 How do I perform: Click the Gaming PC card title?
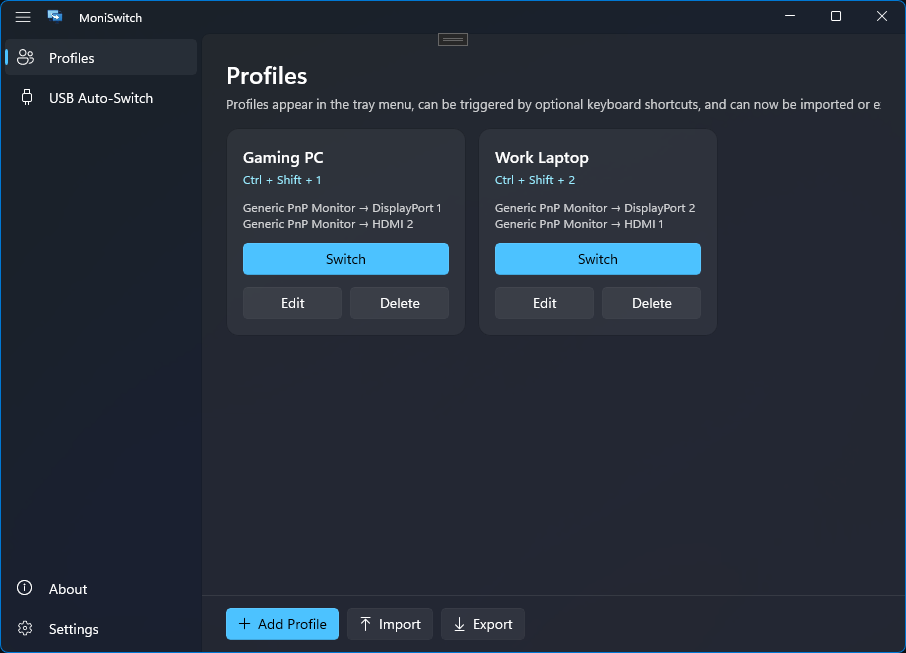tap(283, 158)
